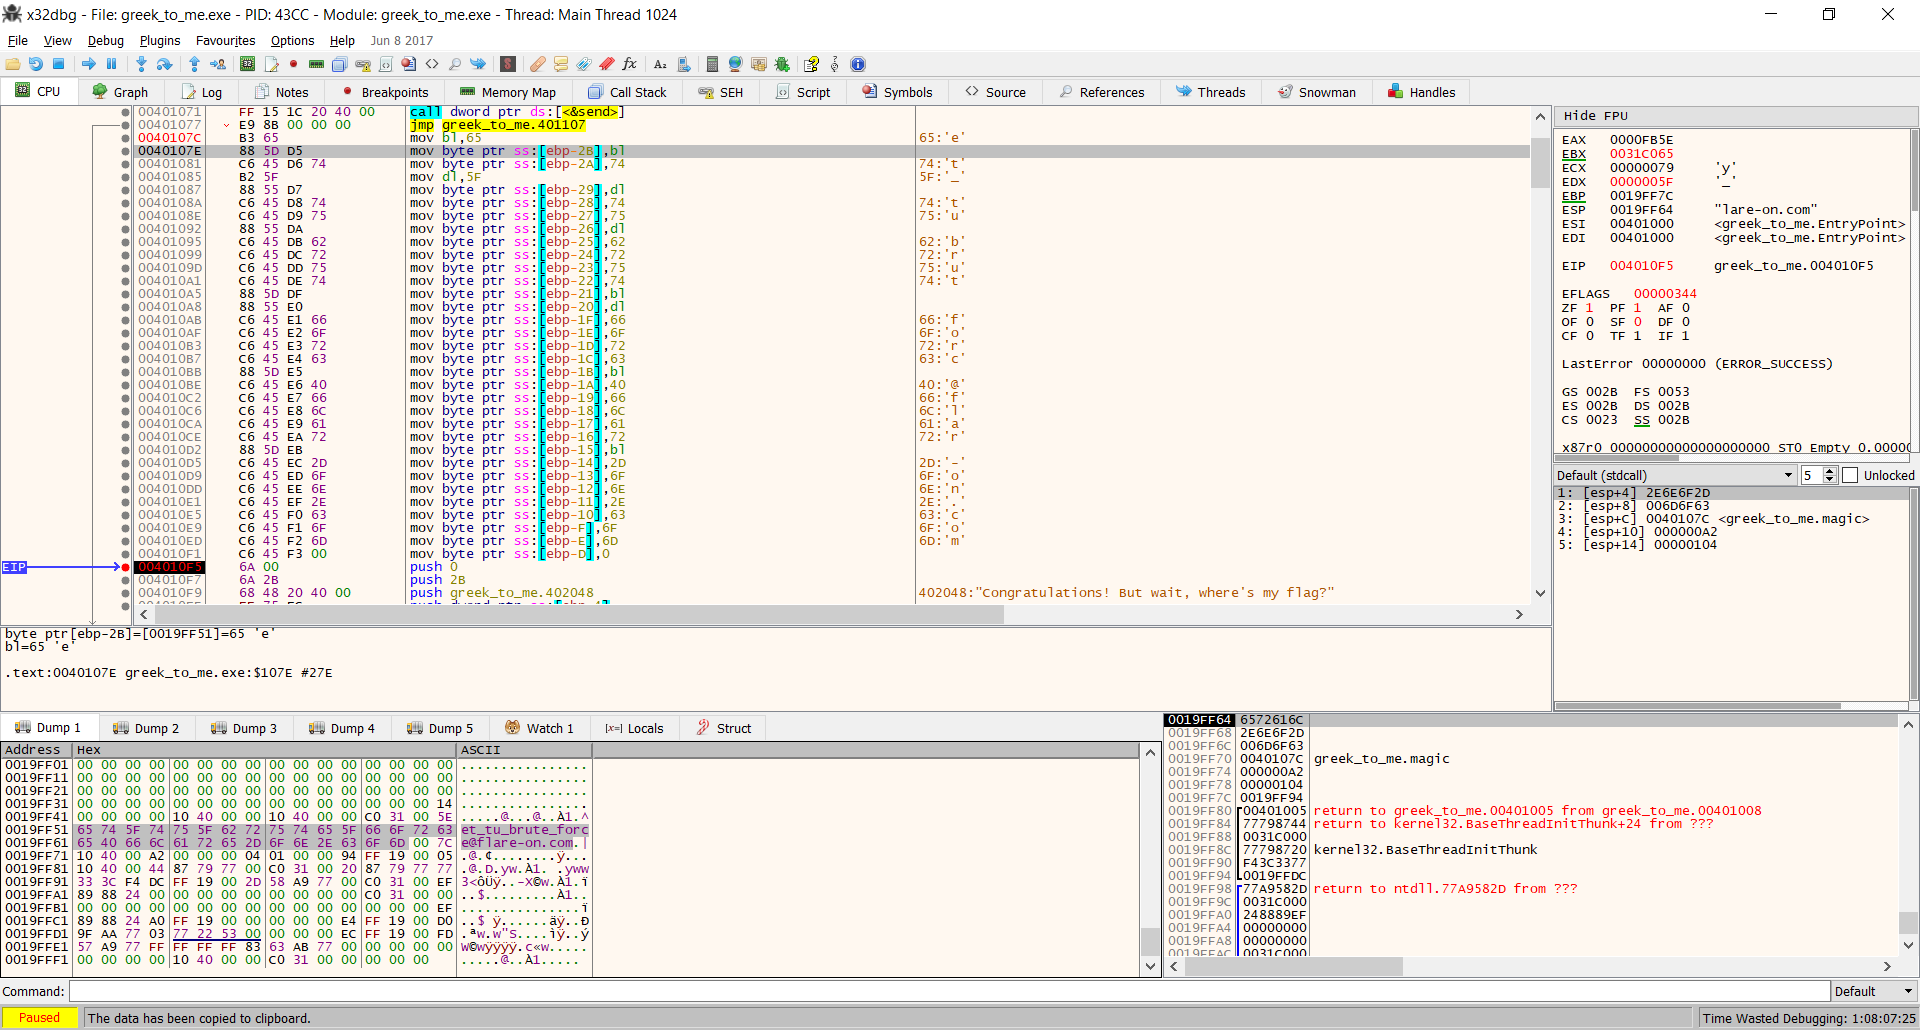This screenshot has width=1920, height=1030.
Task: Pause execution with the pause icon
Action: coord(110,64)
